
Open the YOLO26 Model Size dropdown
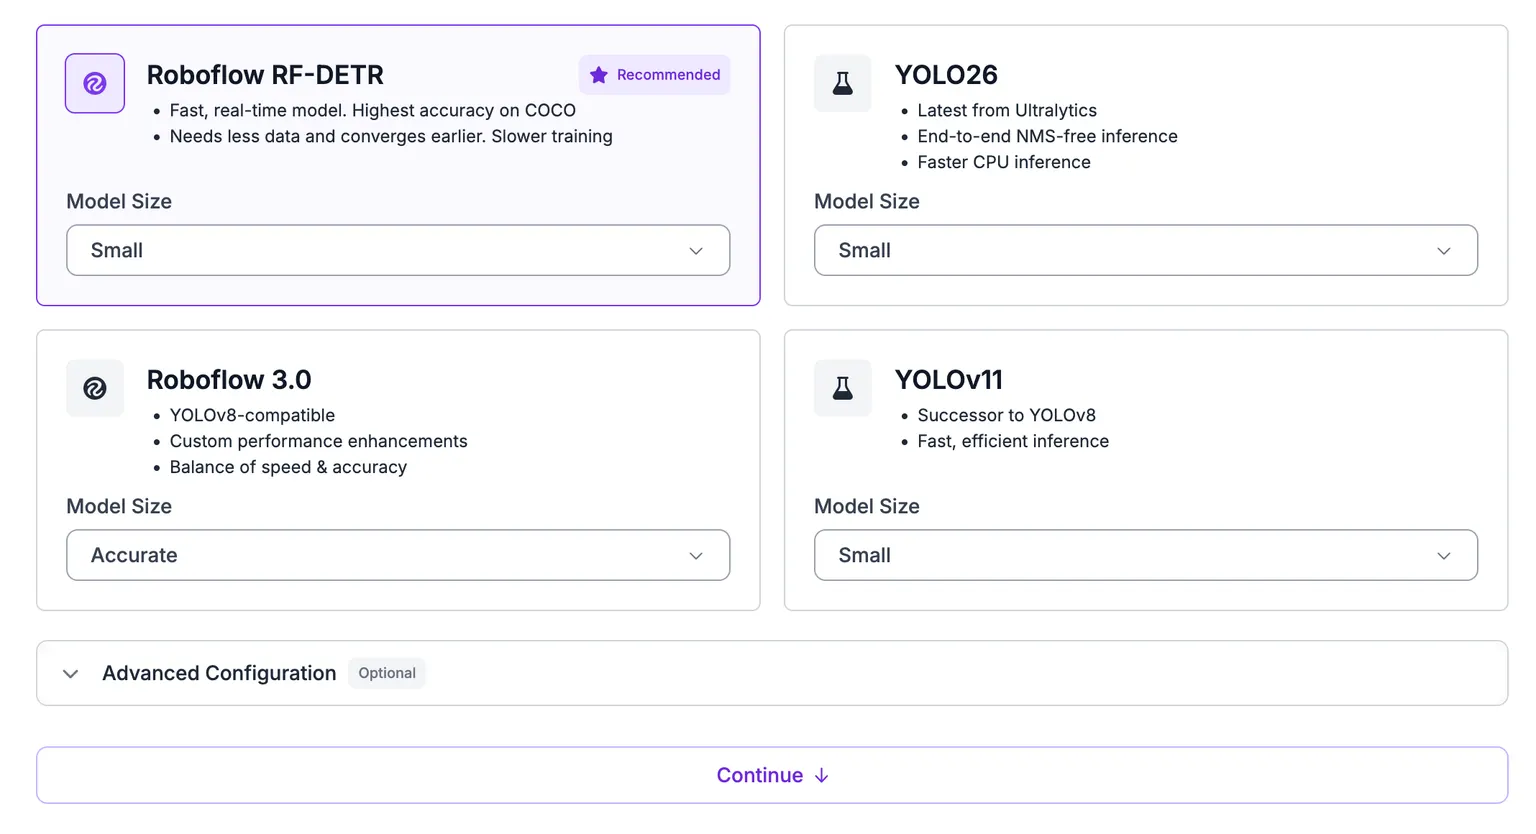tap(1146, 250)
